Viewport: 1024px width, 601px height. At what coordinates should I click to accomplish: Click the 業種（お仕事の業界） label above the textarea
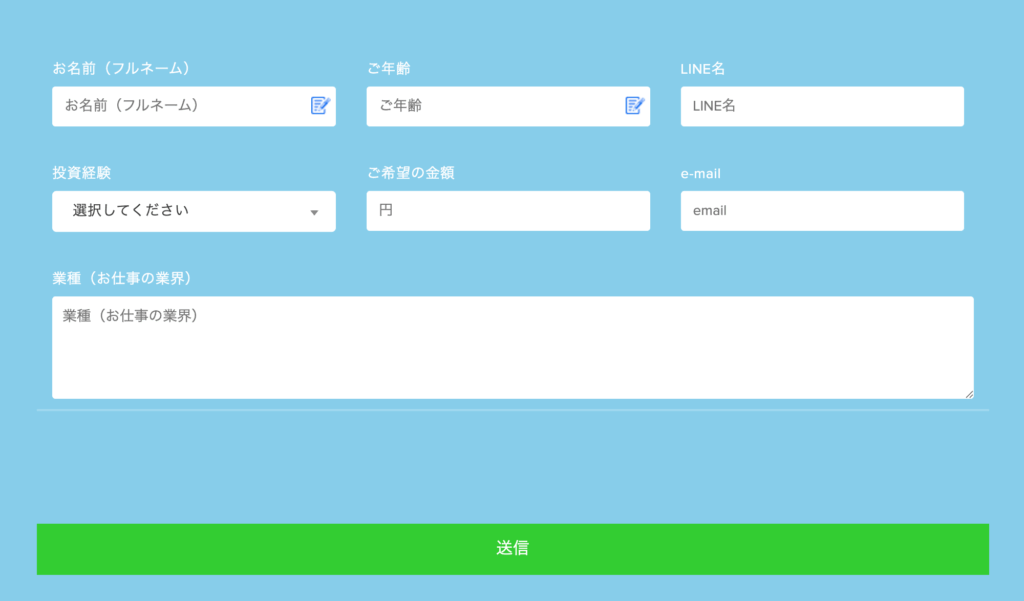point(122,278)
